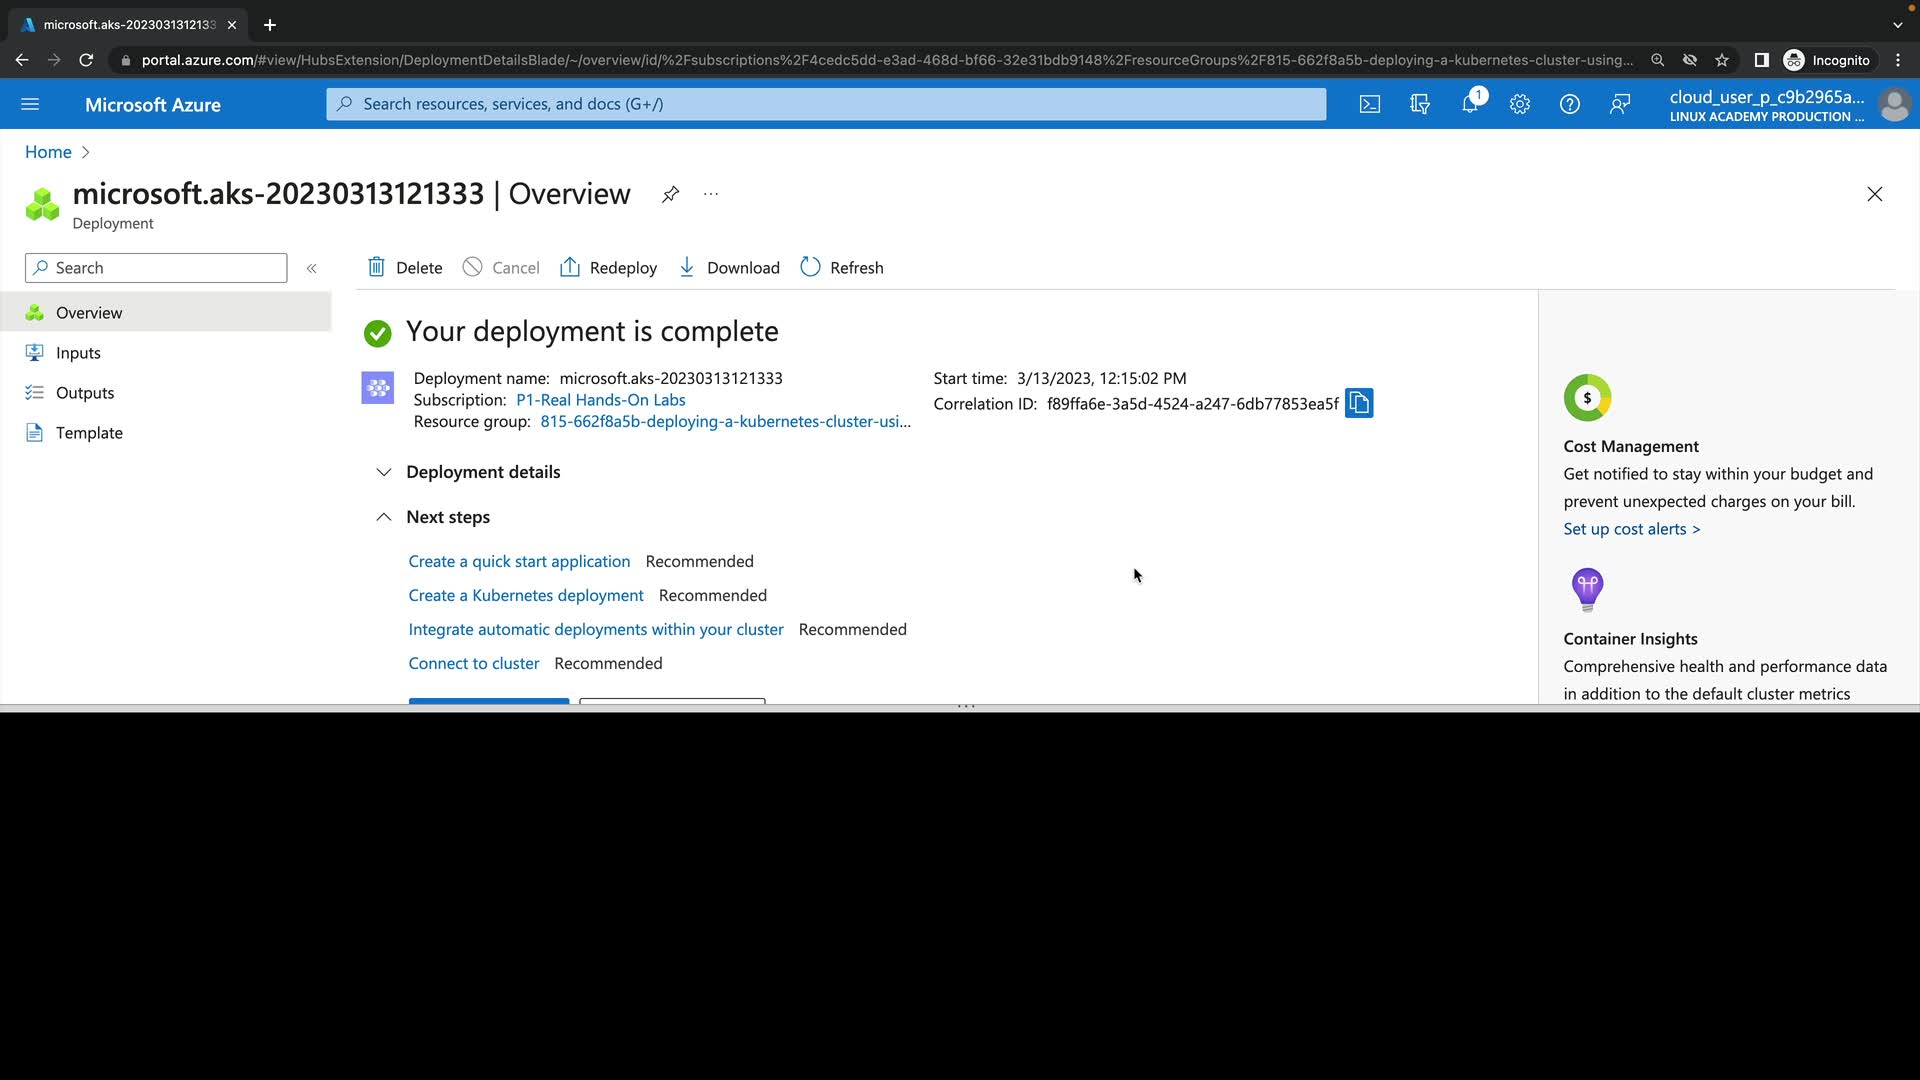Image resolution: width=1920 pixels, height=1080 pixels.
Task: Open the ellipsis more options menu
Action: click(x=711, y=194)
